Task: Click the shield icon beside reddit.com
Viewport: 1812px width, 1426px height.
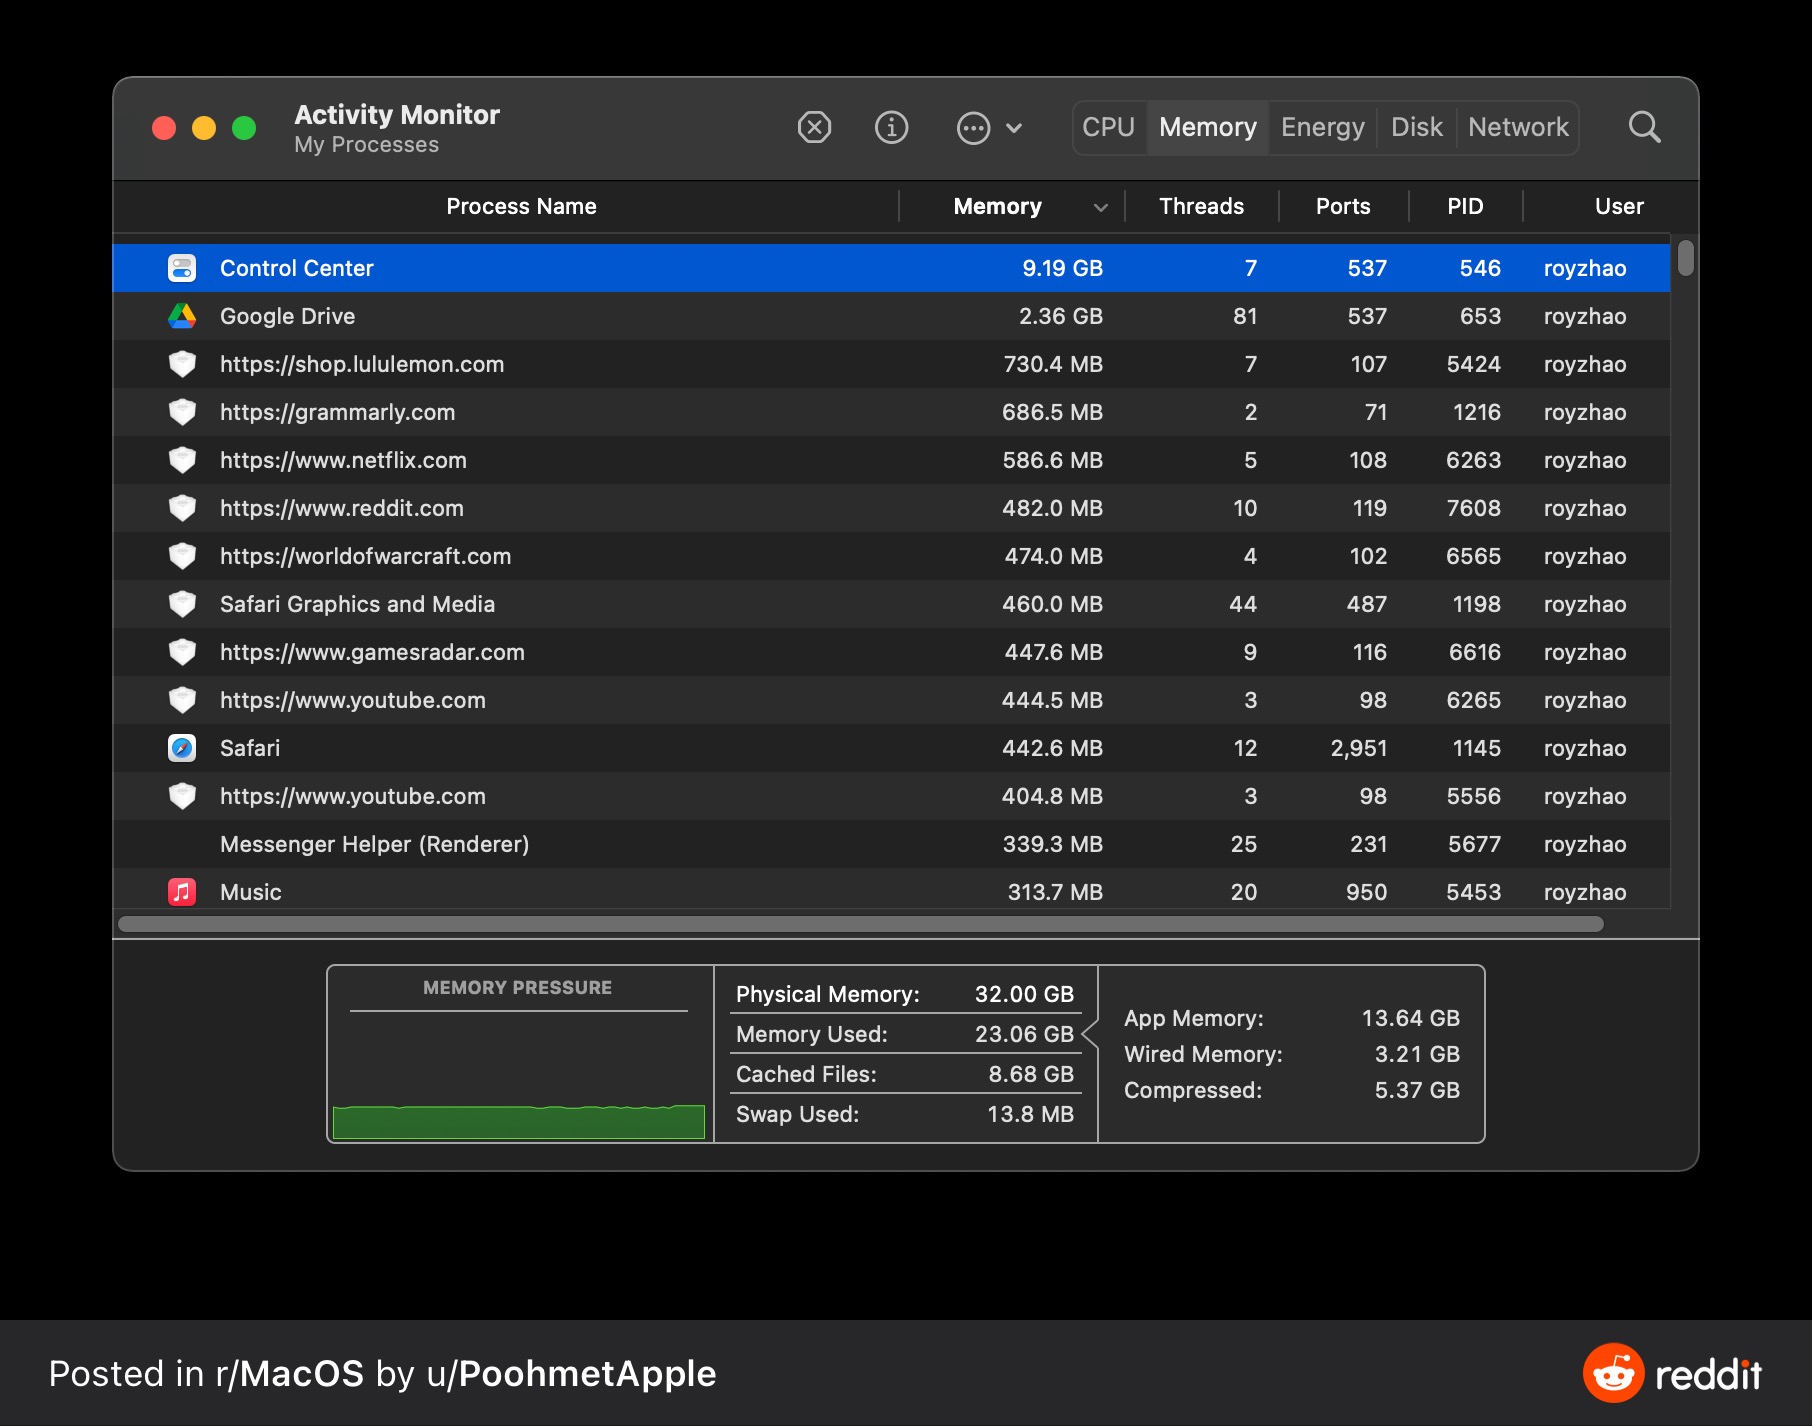Action: pyautogui.click(x=182, y=508)
